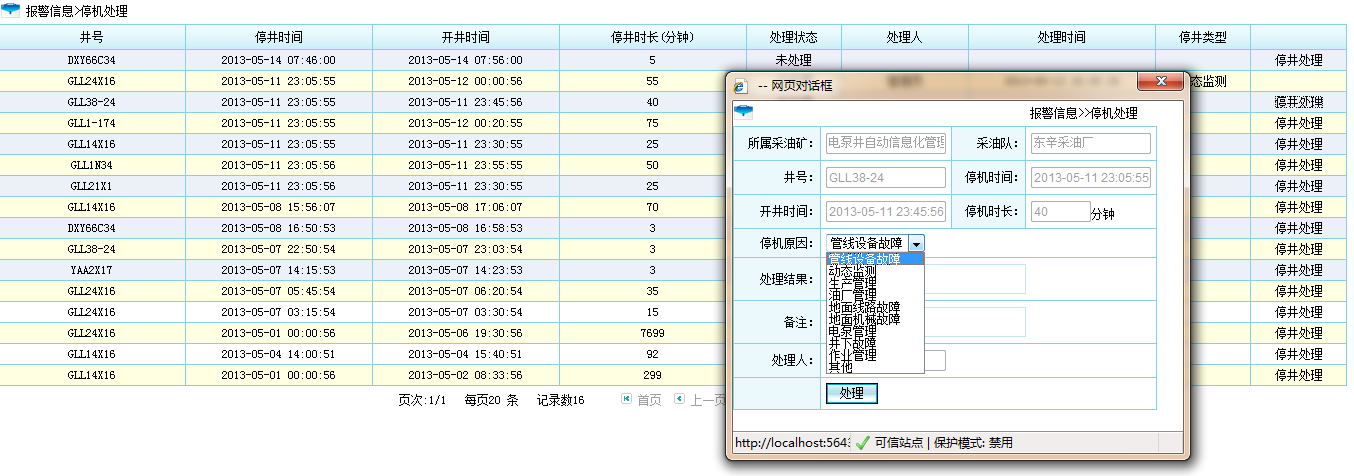Click the previous page arrow icon beside 上一页
Image resolution: width=1354 pixels, height=476 pixels.
tap(679, 399)
